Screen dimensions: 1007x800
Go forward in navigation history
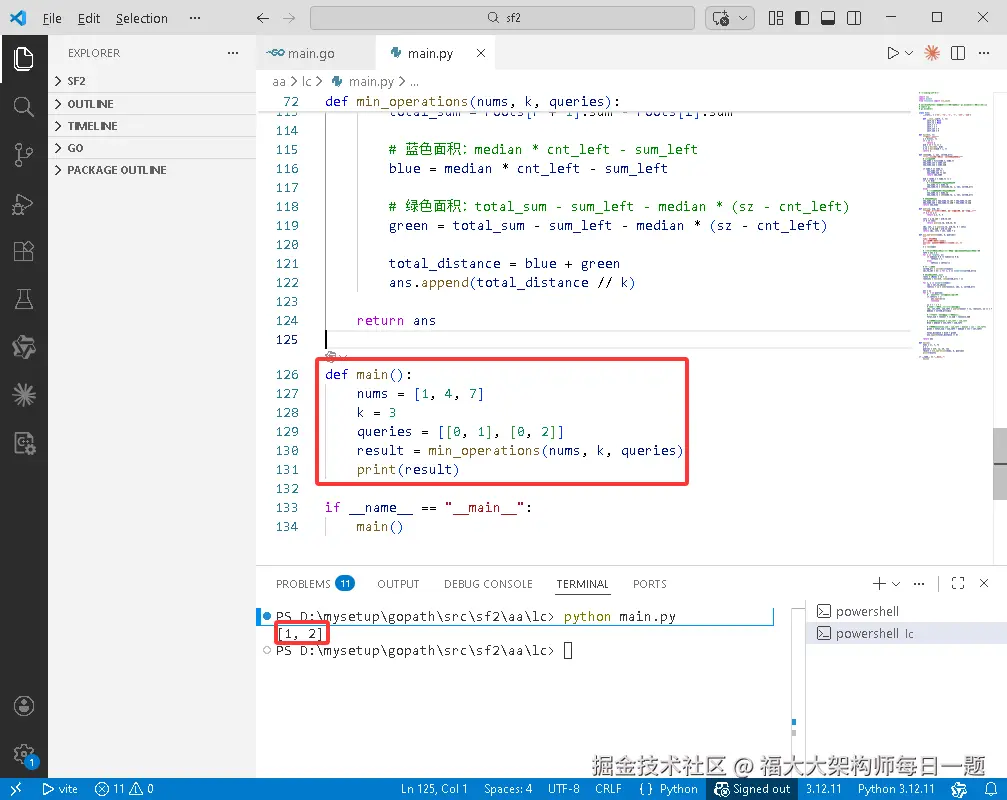pyautogui.click(x=289, y=18)
